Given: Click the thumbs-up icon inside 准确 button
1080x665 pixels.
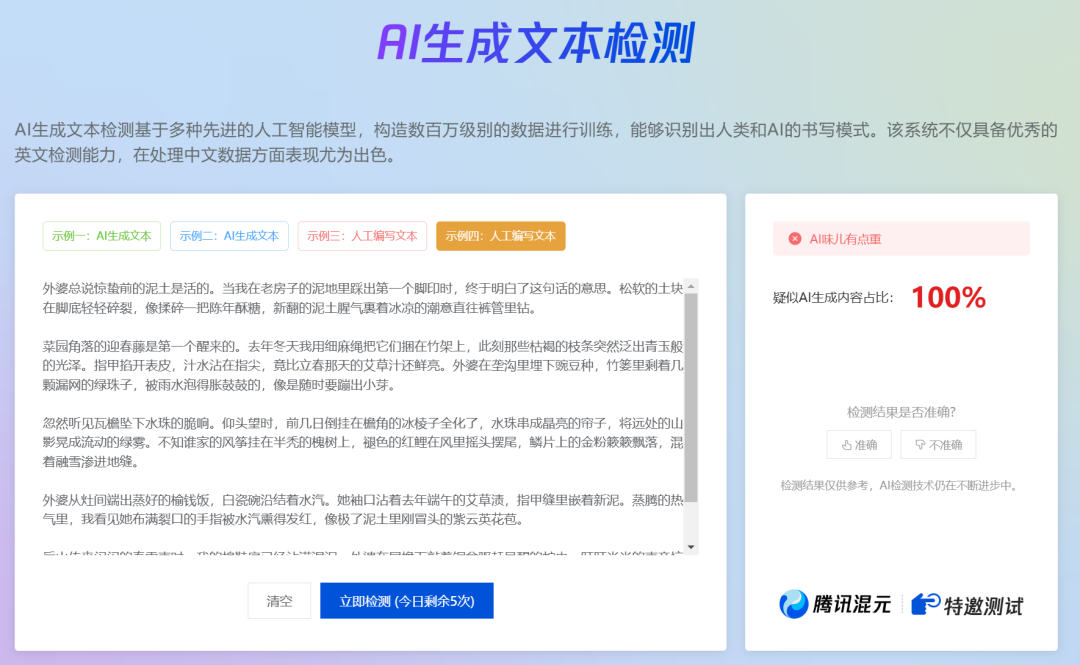Looking at the screenshot, I should 846,444.
